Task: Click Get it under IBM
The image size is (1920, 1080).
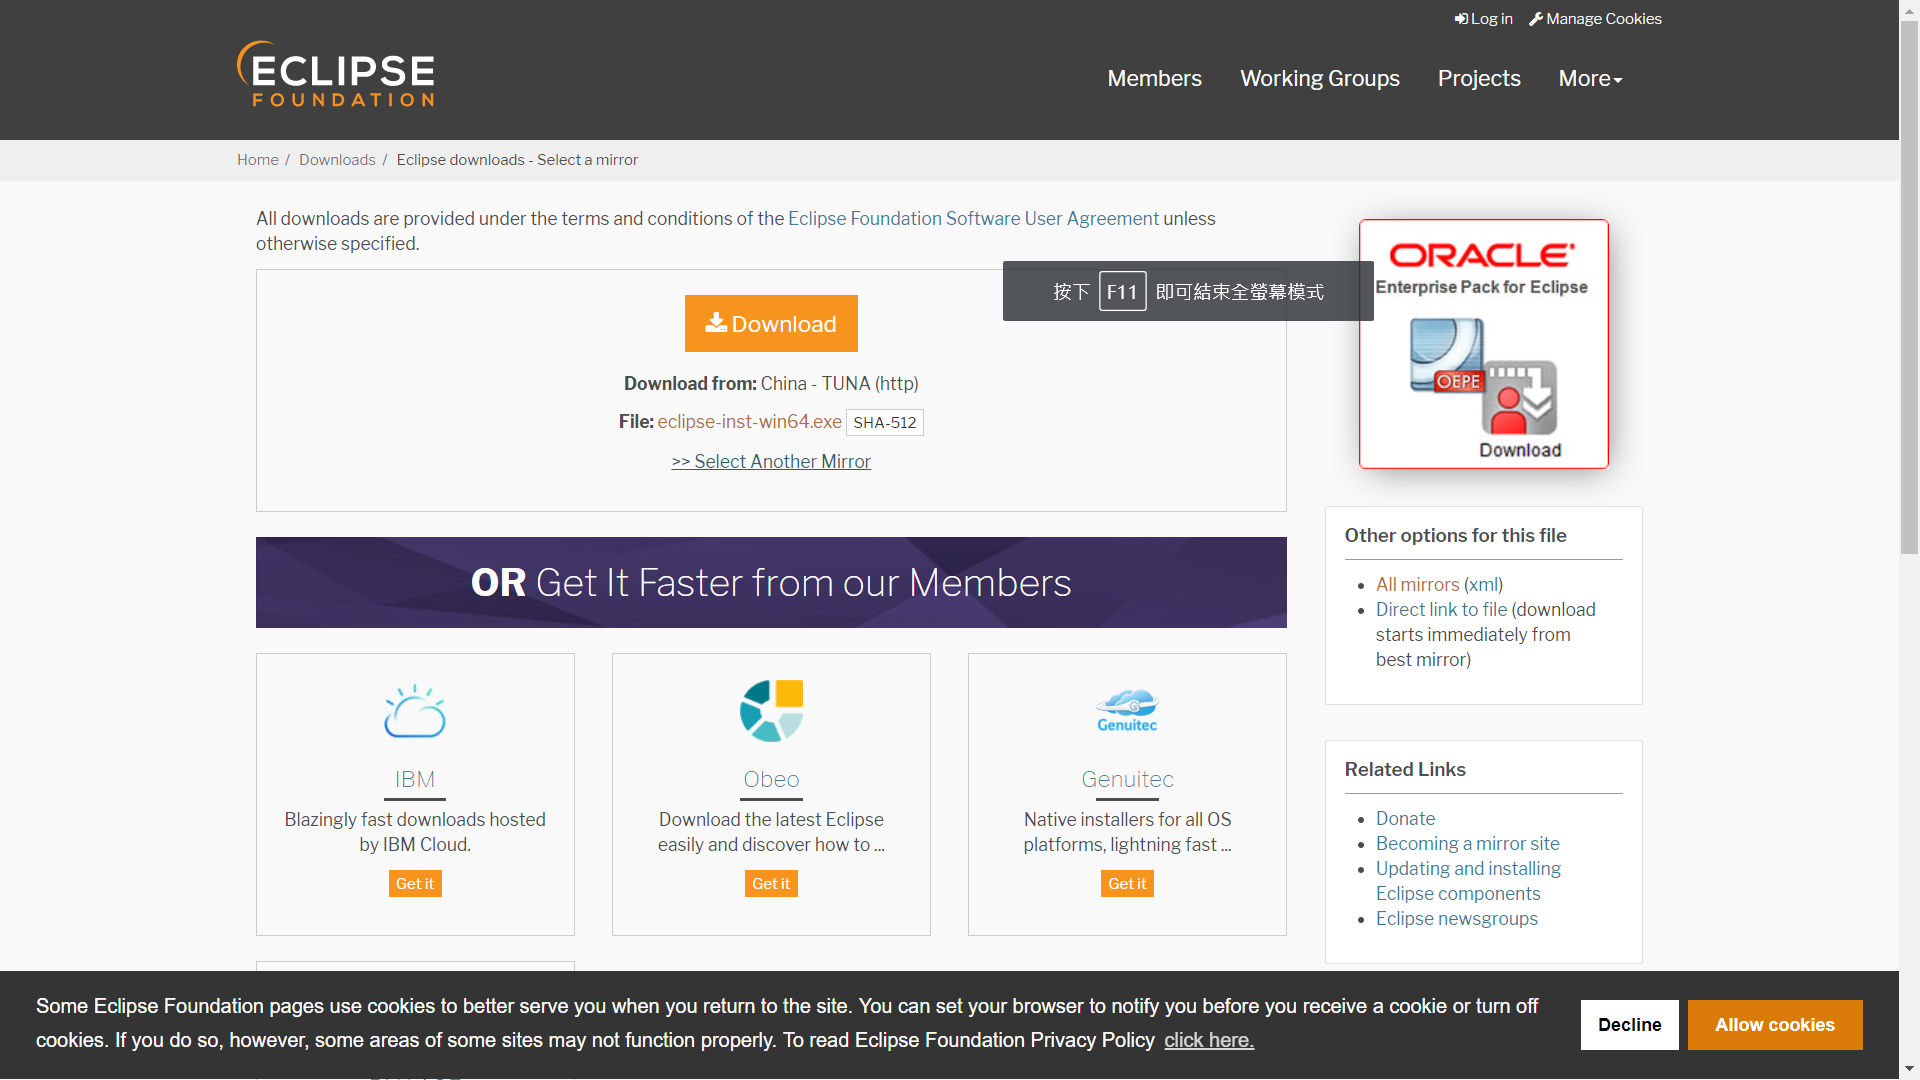Action: (415, 884)
